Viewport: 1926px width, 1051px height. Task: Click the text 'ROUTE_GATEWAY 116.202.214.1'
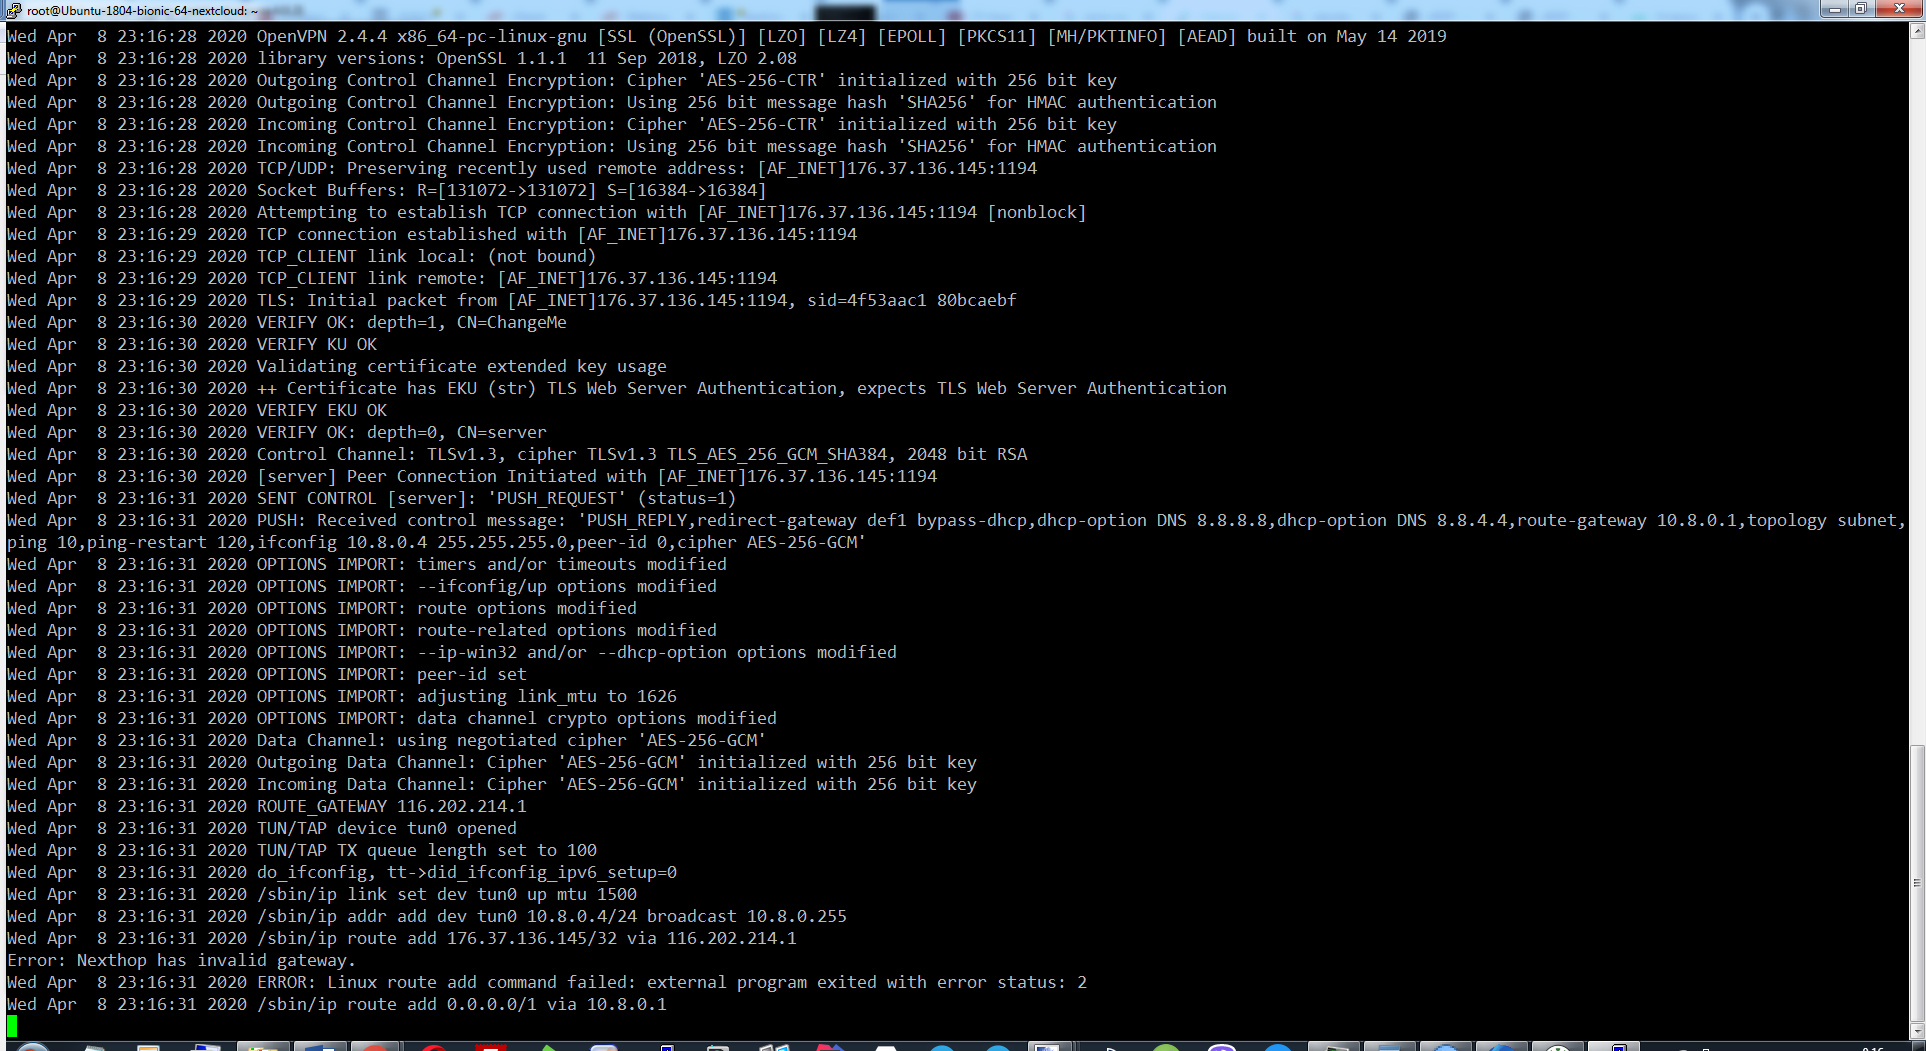click(392, 806)
